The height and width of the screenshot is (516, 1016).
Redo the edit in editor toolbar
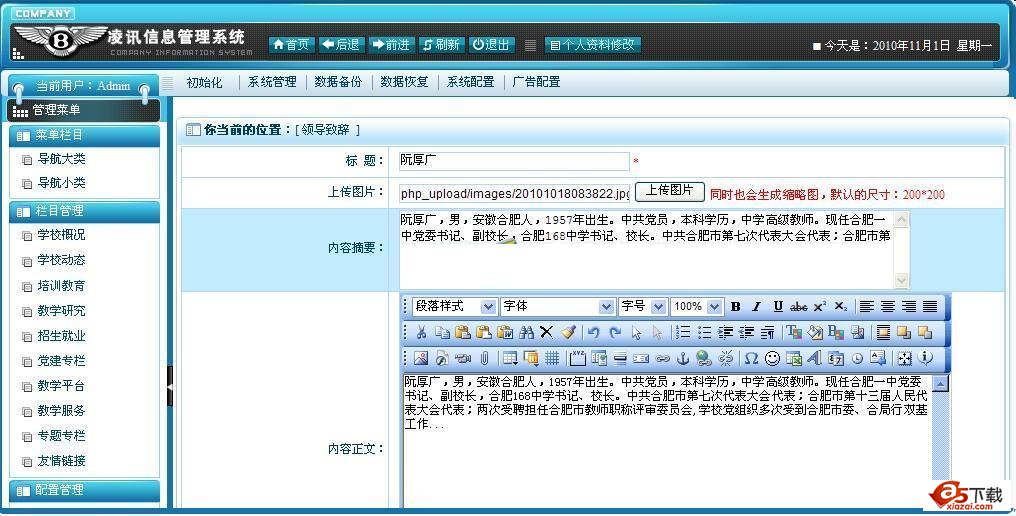[x=615, y=333]
